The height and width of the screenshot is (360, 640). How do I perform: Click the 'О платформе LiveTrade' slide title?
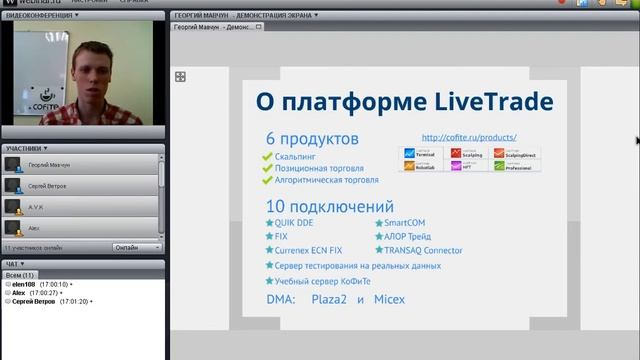pos(404,102)
